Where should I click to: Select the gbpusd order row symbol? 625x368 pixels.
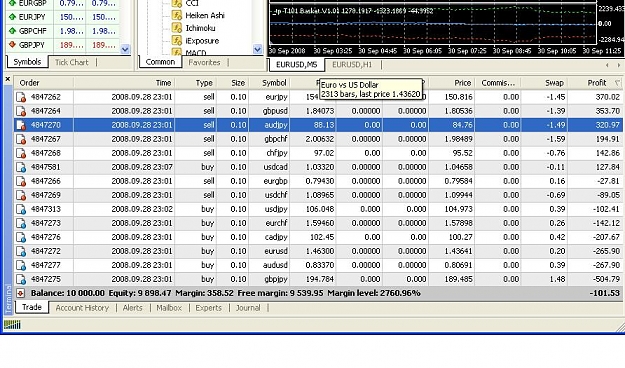(x=275, y=111)
